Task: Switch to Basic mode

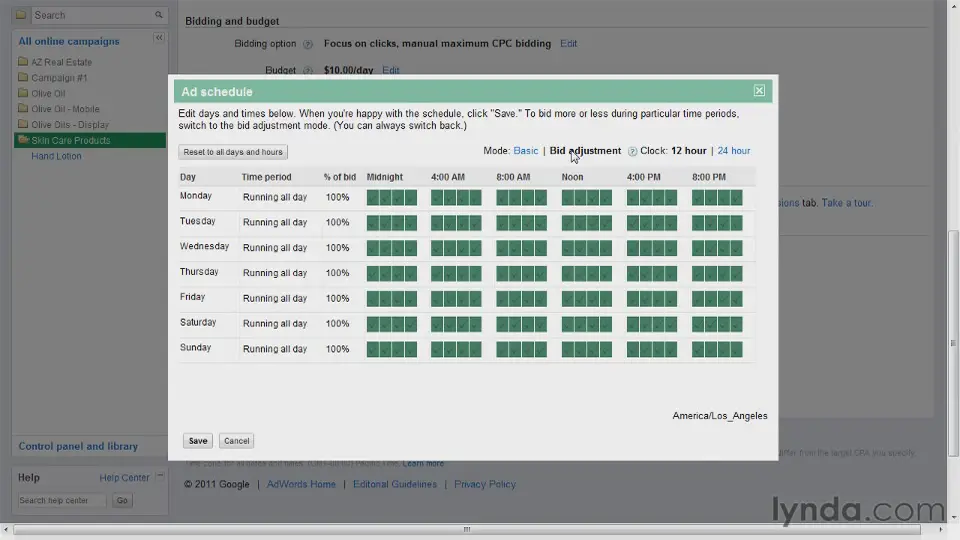Action: pos(525,151)
